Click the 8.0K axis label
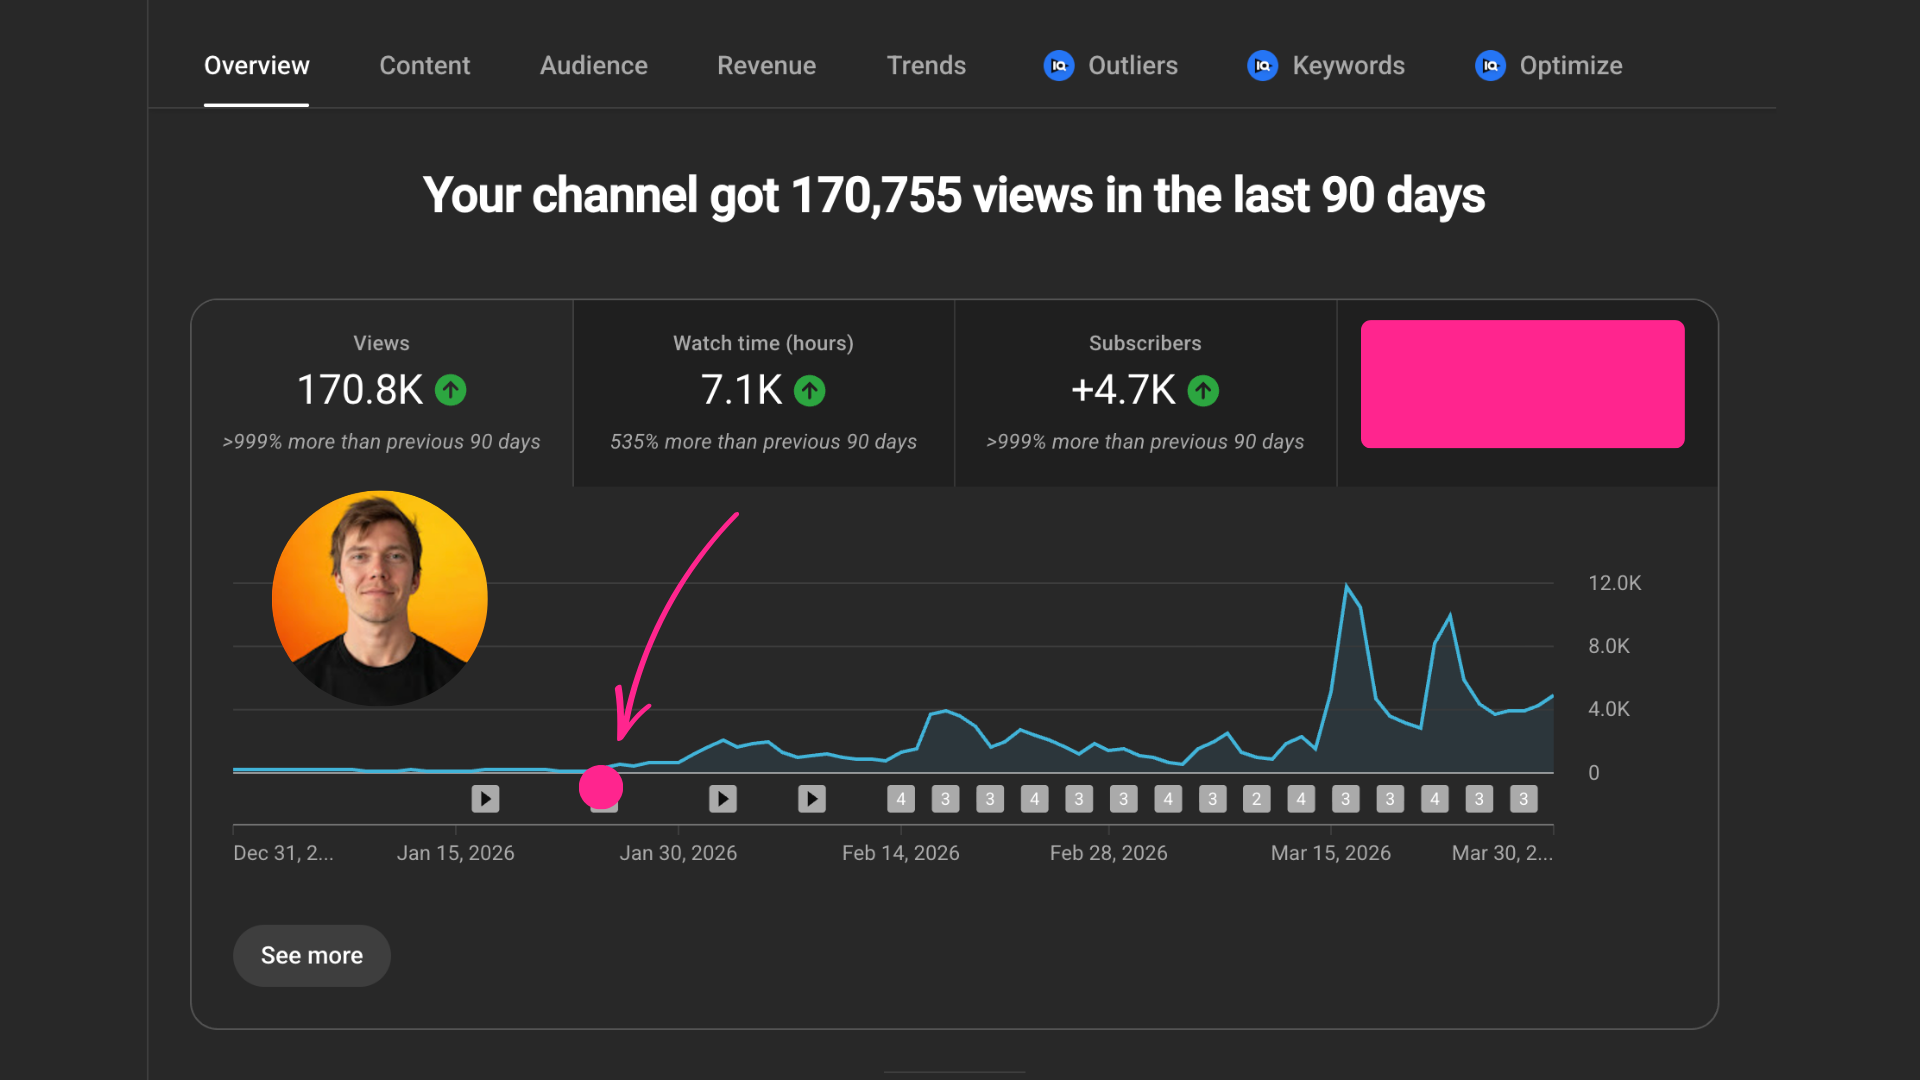This screenshot has width=1920, height=1080. coord(1609,646)
